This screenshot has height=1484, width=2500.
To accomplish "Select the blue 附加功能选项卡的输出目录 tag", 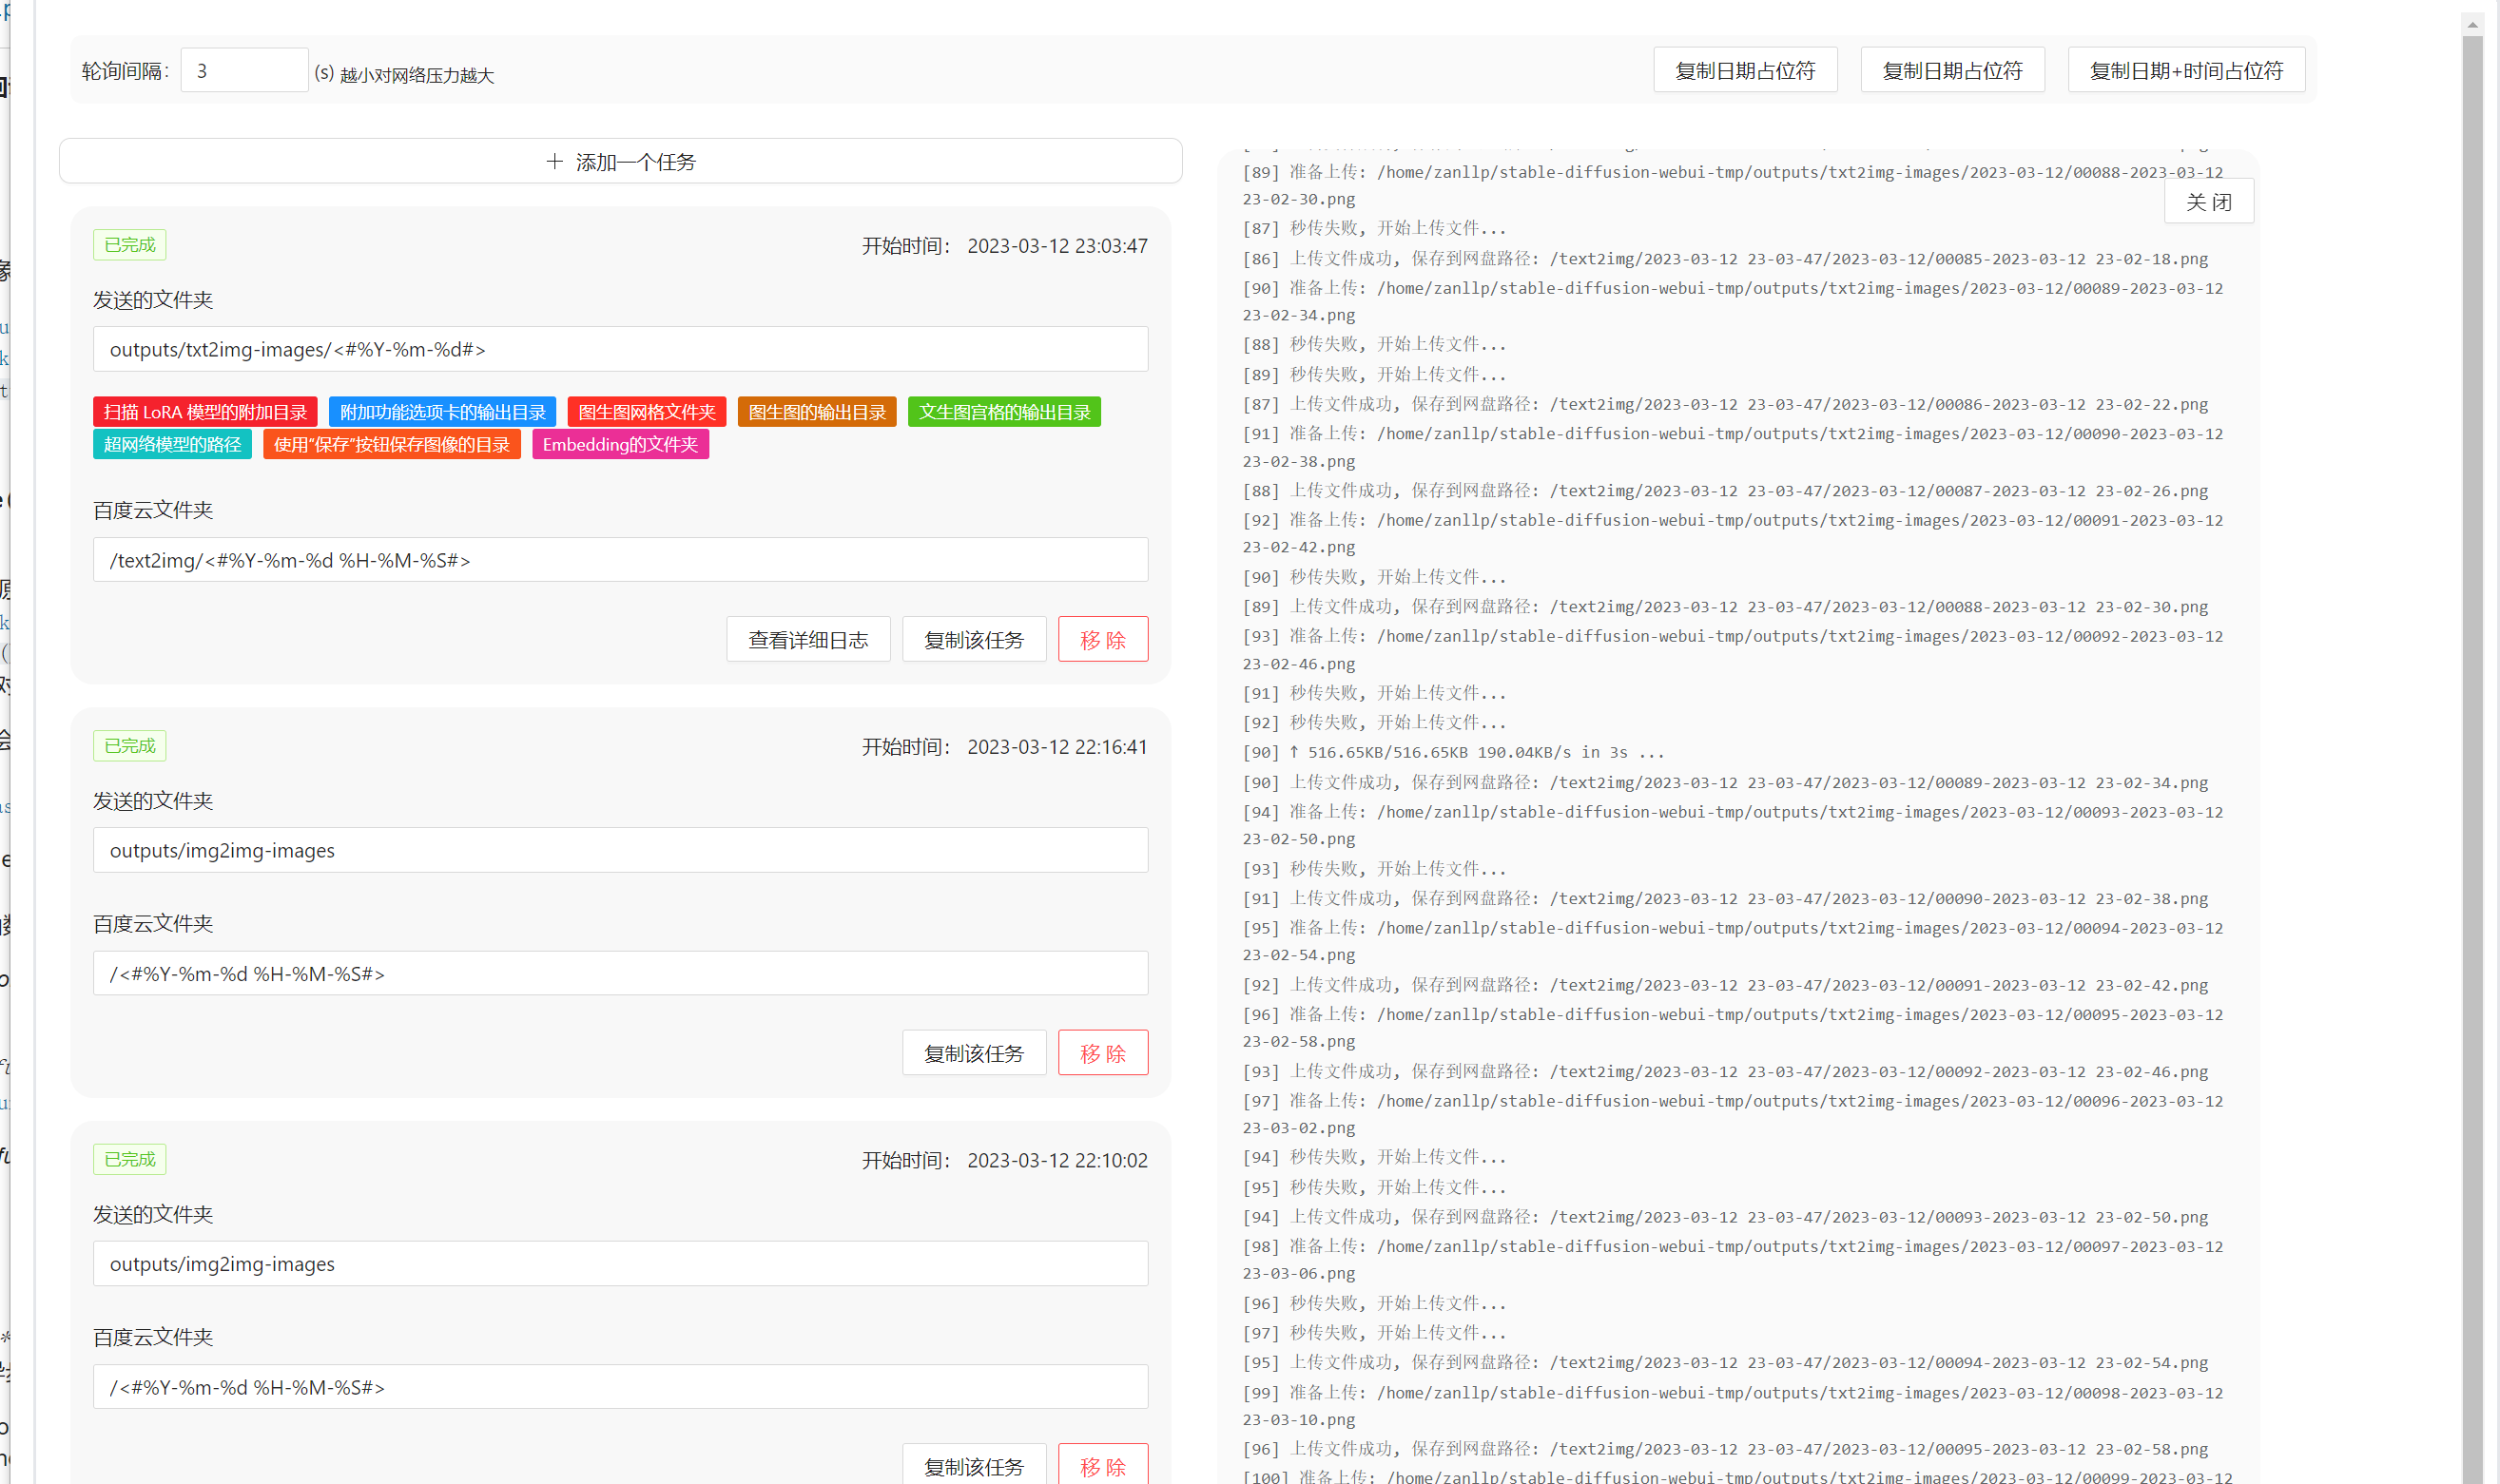I will [x=442, y=412].
